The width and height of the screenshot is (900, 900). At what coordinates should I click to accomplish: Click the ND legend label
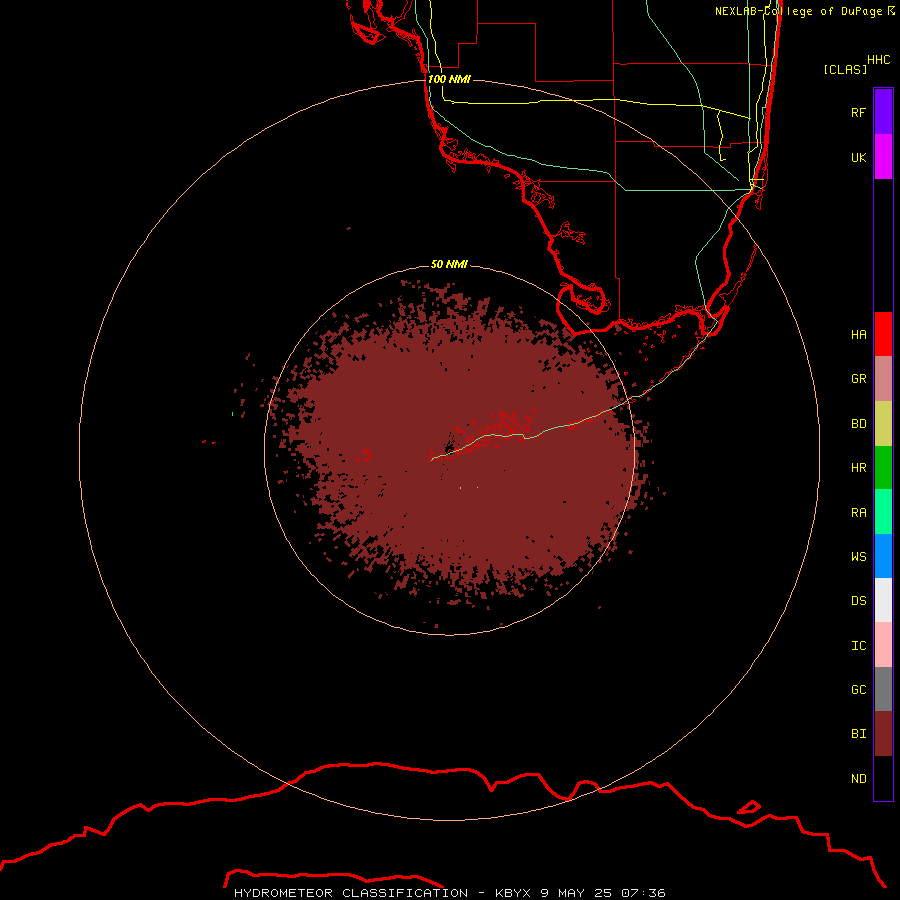coord(858,779)
